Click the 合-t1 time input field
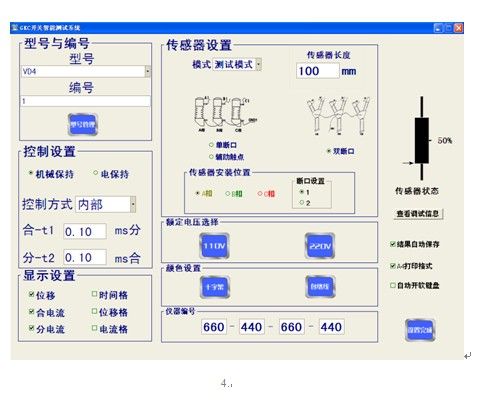 [85, 231]
